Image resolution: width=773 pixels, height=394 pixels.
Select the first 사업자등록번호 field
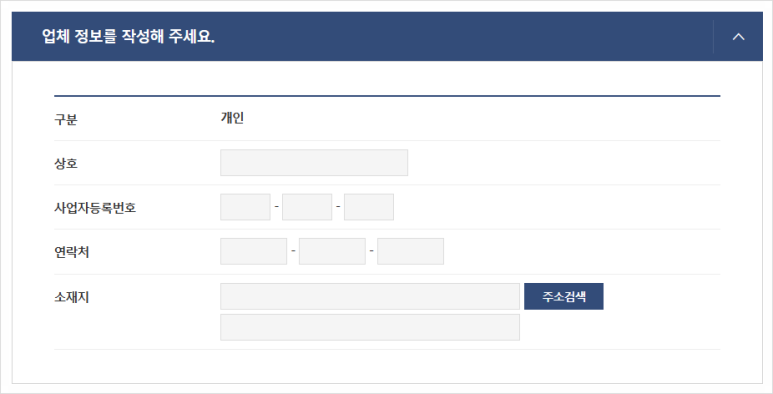pos(245,207)
